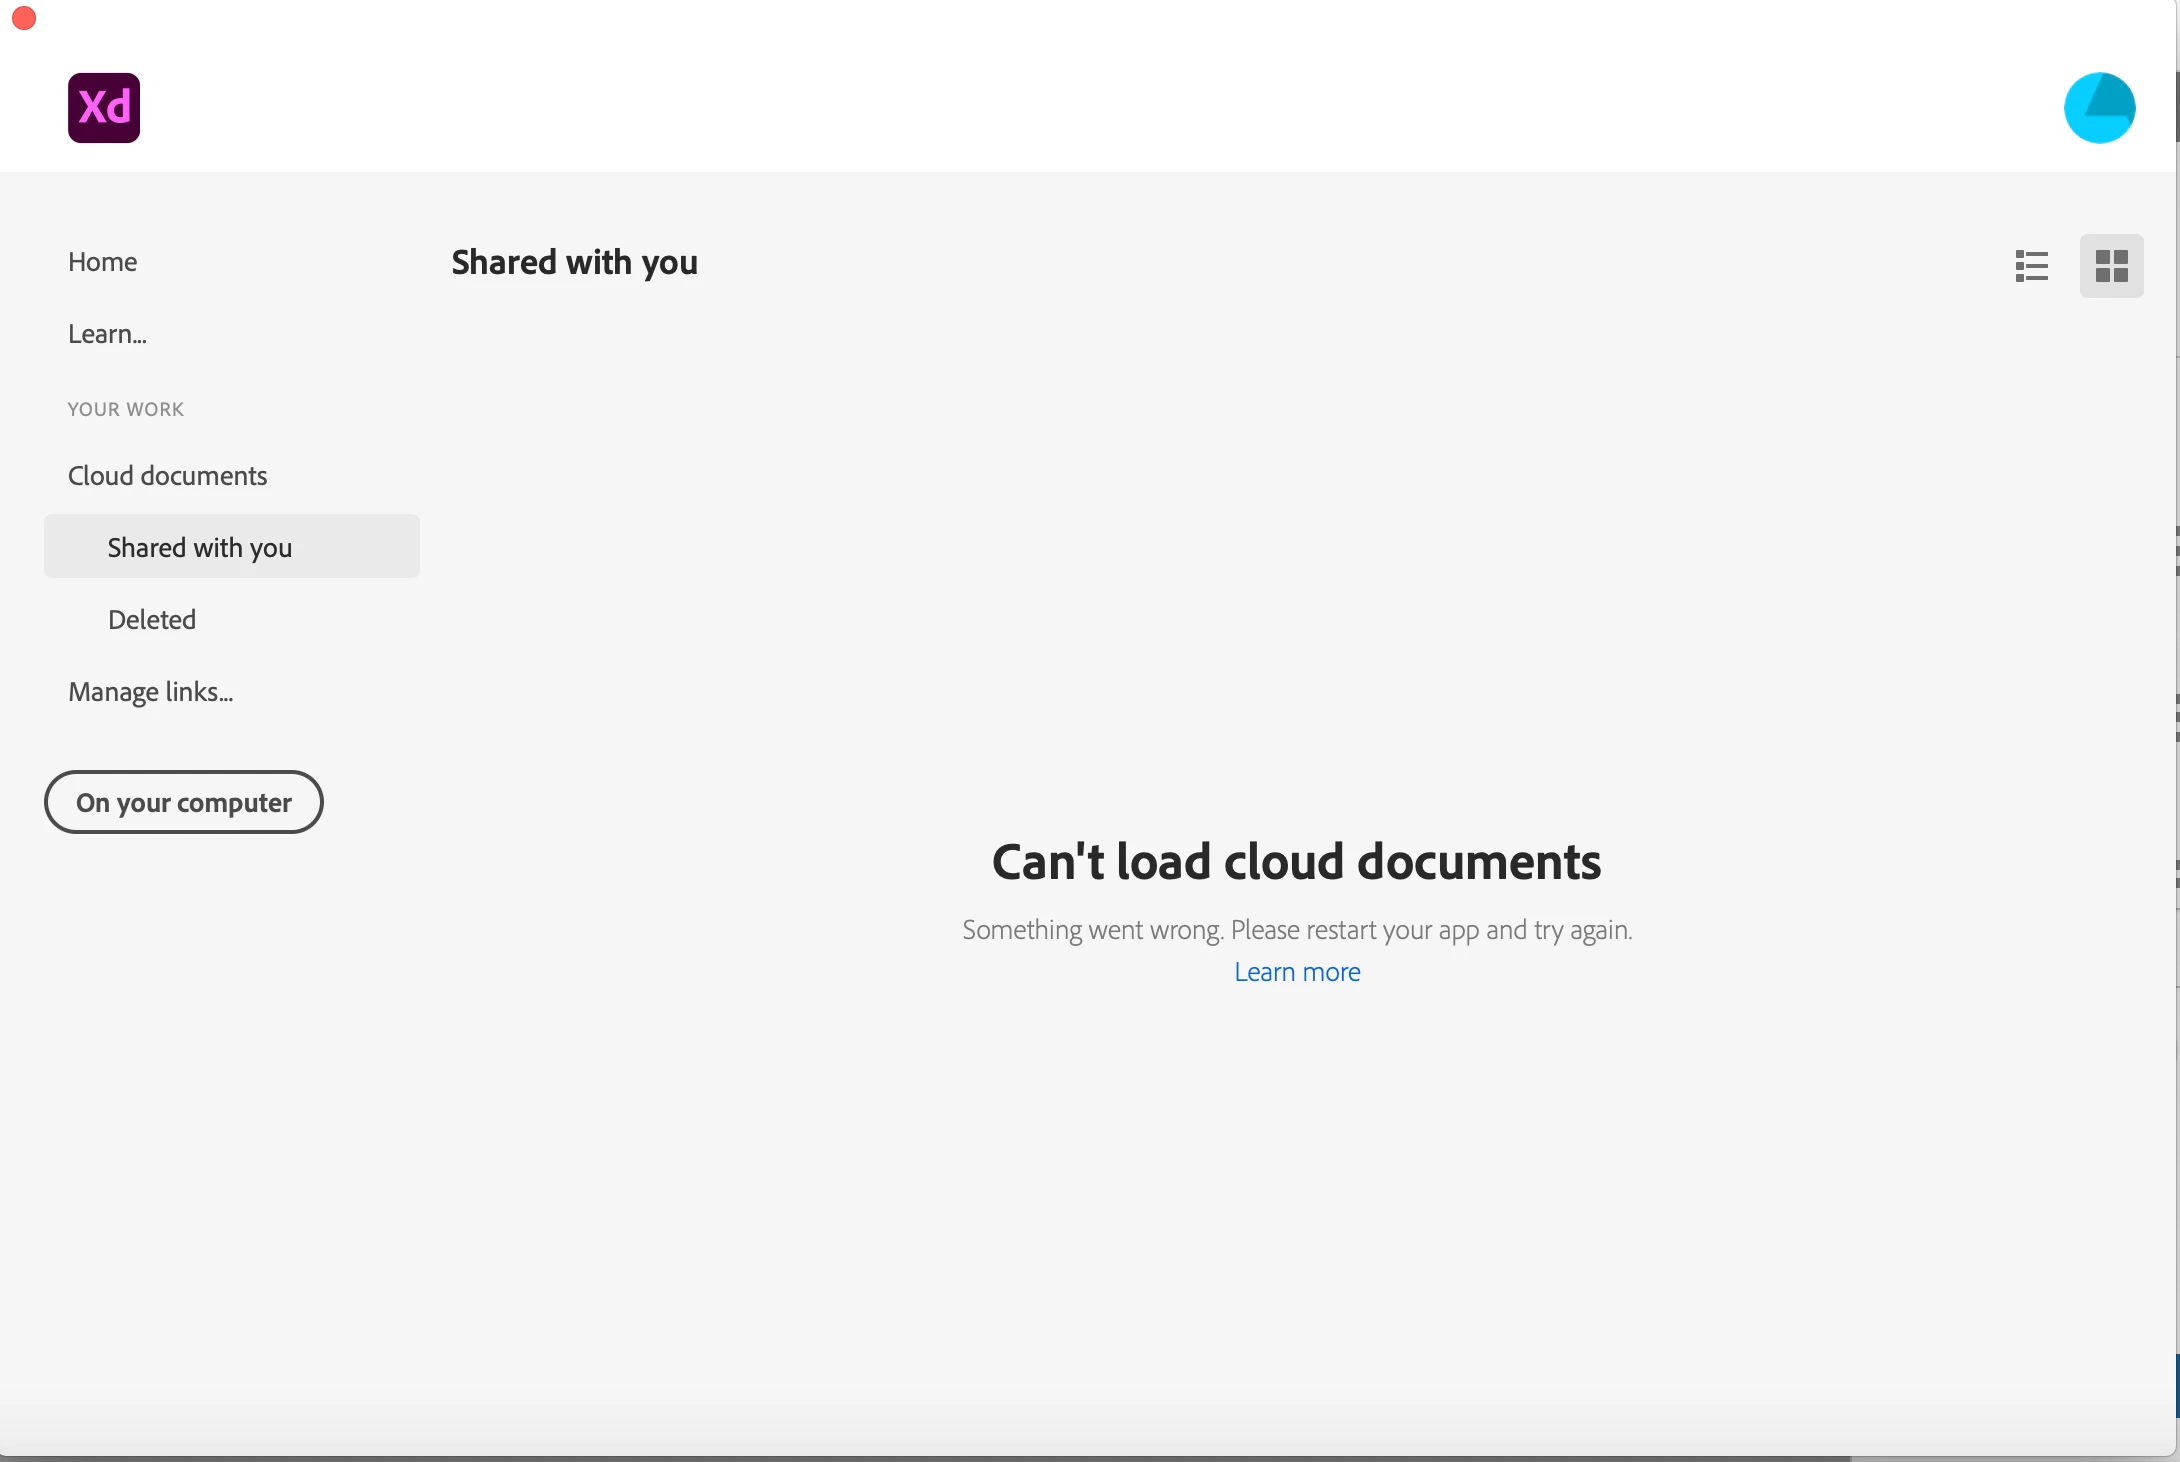Image resolution: width=2180 pixels, height=1462 pixels.
Task: Click the On your computer button
Action: 184,802
